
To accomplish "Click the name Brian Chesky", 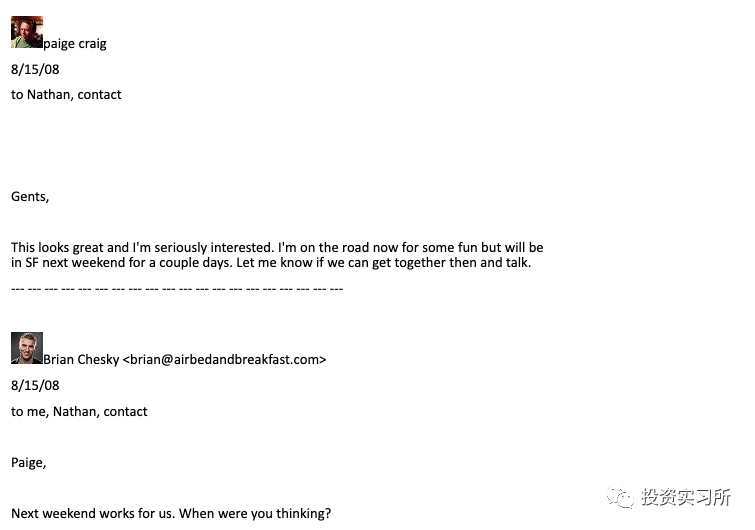I will tap(81, 360).
